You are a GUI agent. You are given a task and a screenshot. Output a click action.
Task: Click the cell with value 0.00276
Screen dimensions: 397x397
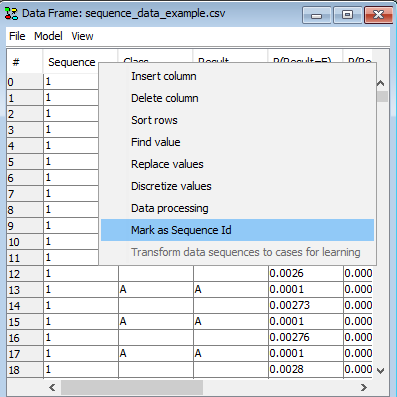[306, 337]
